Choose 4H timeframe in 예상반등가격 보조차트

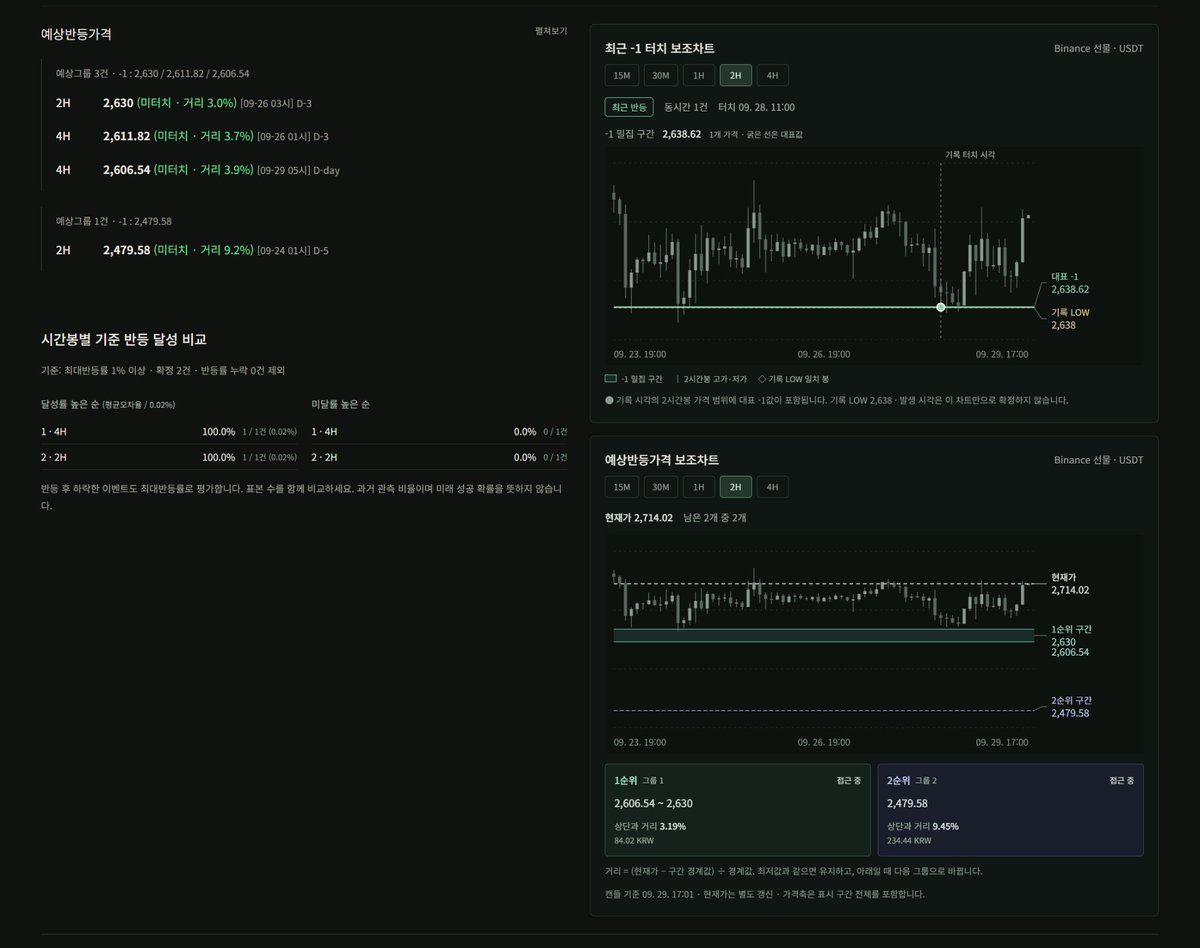pyautogui.click(x=773, y=487)
